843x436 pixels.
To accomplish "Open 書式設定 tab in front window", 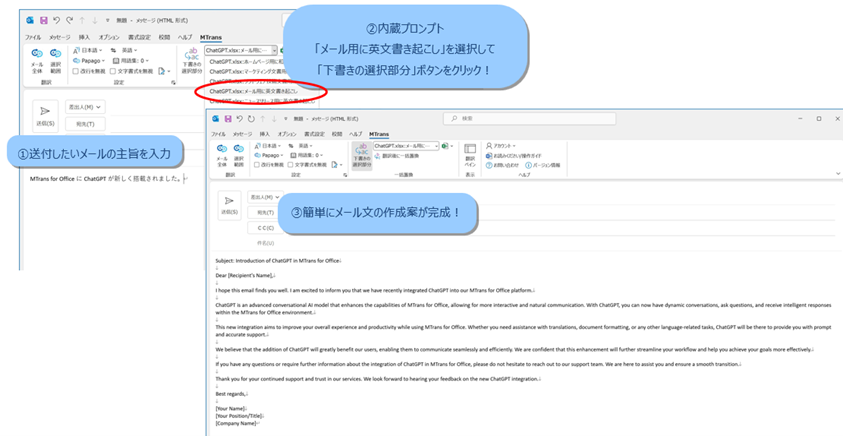I will coord(315,134).
